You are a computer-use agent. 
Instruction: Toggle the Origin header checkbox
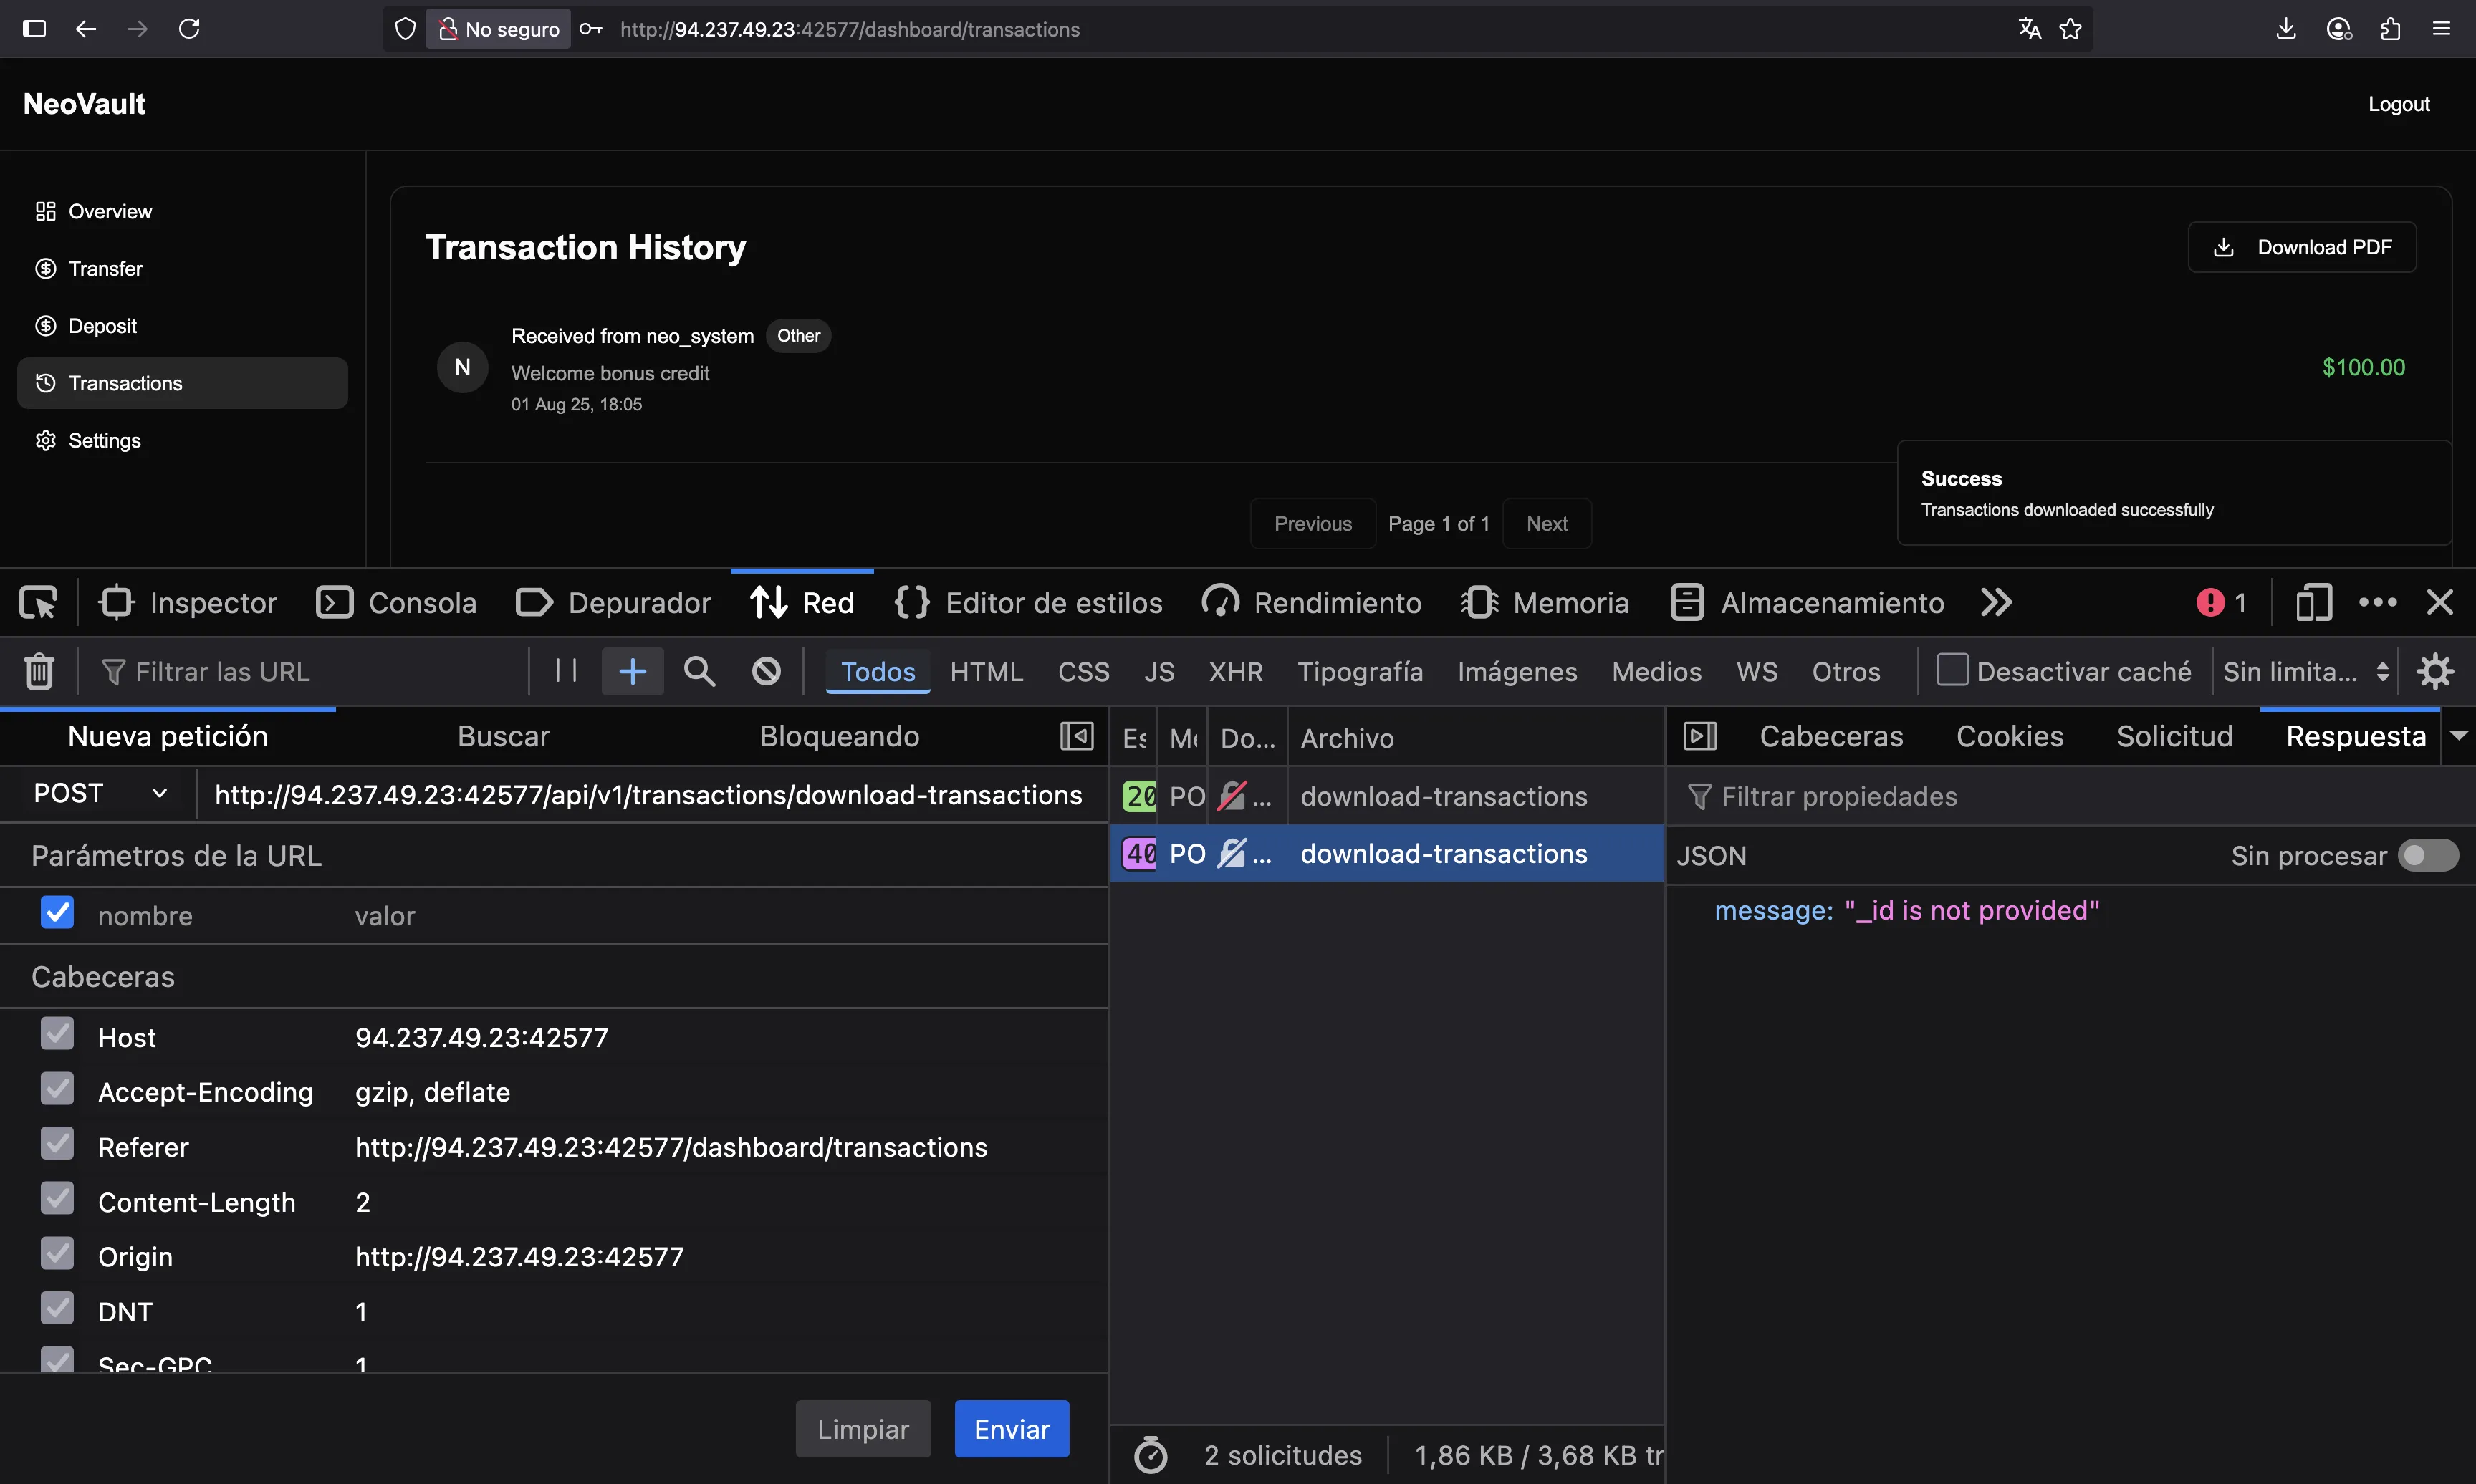(x=57, y=1254)
